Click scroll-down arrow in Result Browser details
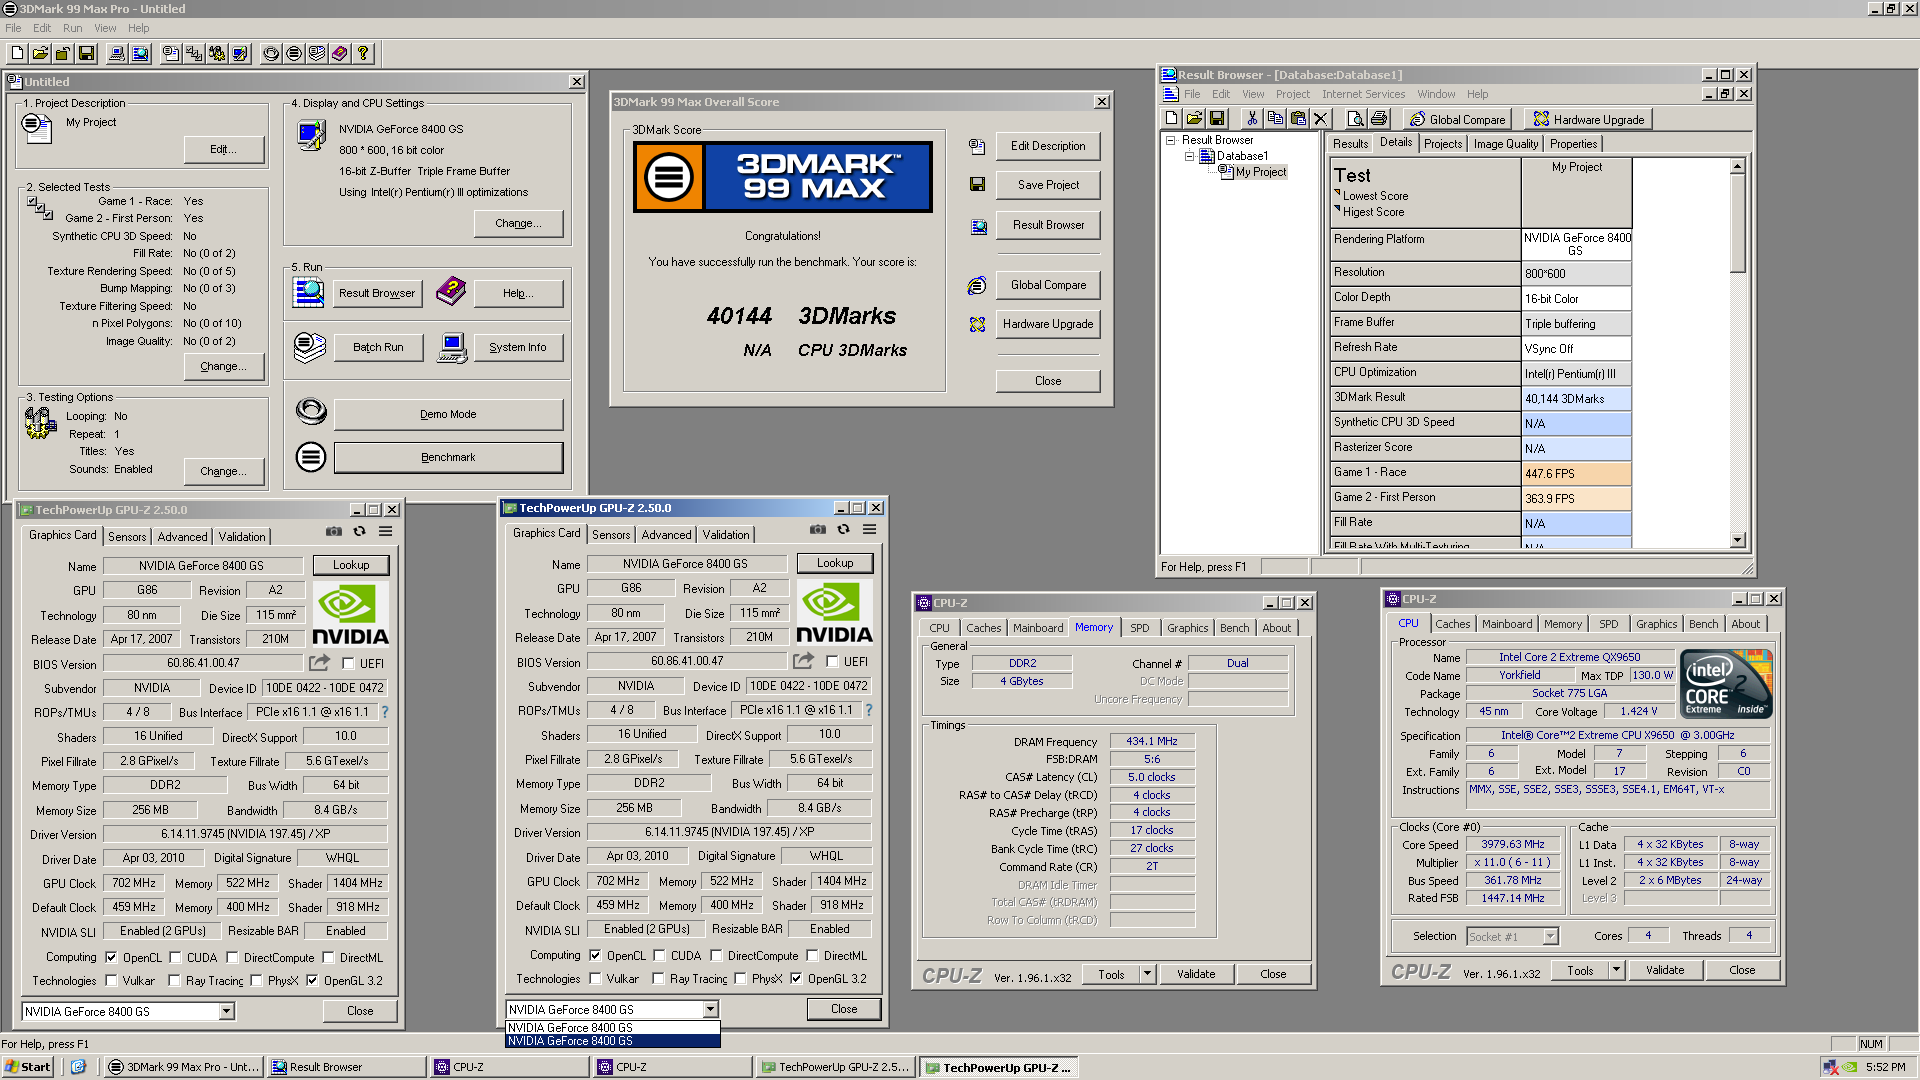Screen dimensions: 1920x1080 click(1738, 540)
